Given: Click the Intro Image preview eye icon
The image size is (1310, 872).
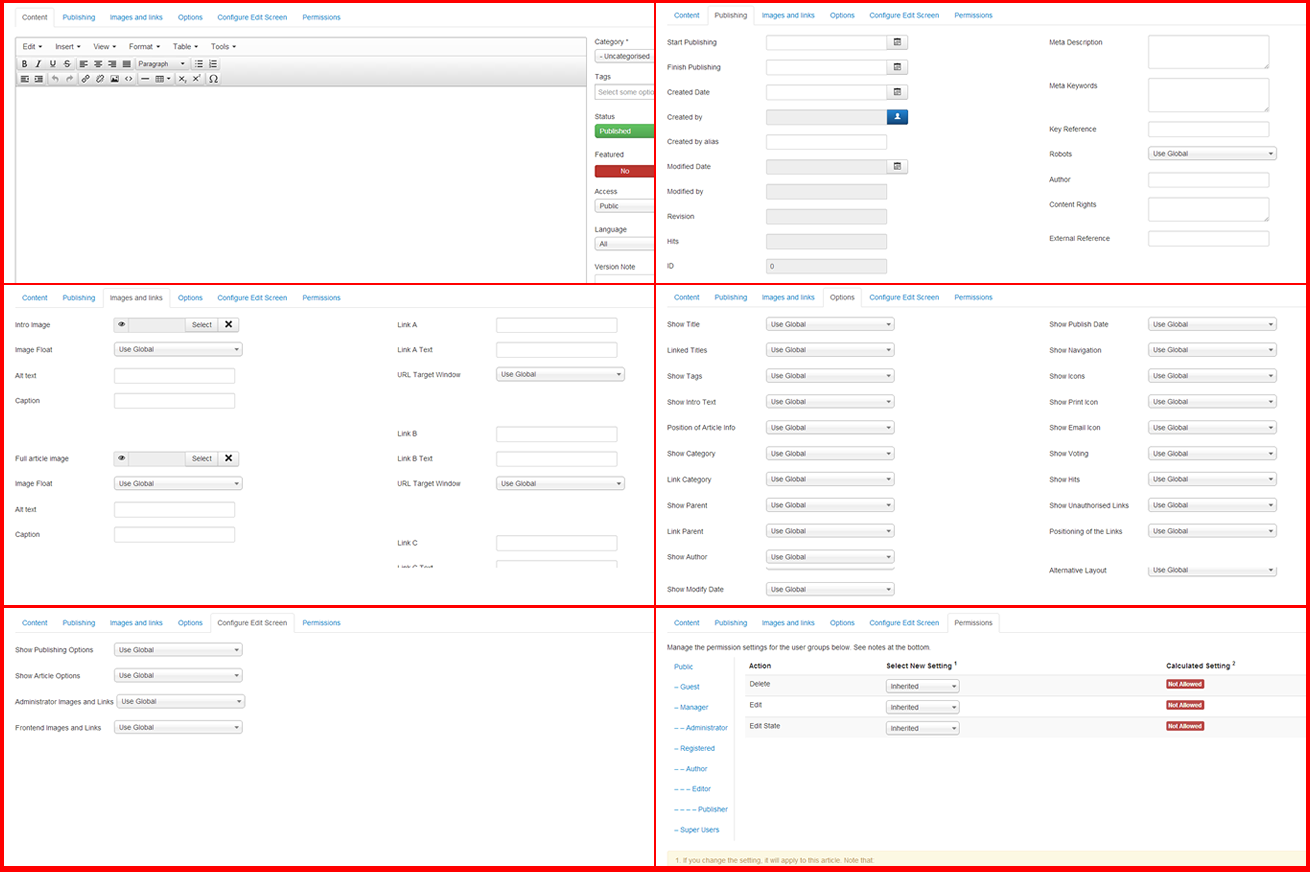Looking at the screenshot, I should (122, 325).
